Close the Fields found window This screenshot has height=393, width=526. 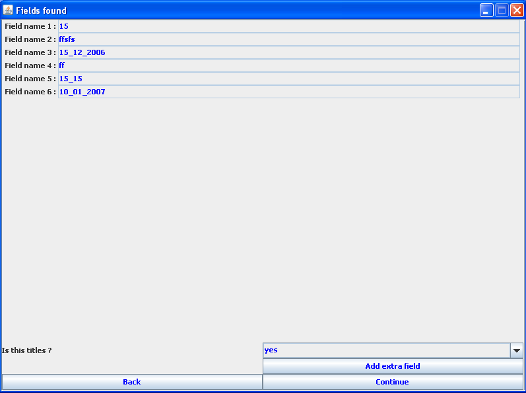[x=517, y=10]
